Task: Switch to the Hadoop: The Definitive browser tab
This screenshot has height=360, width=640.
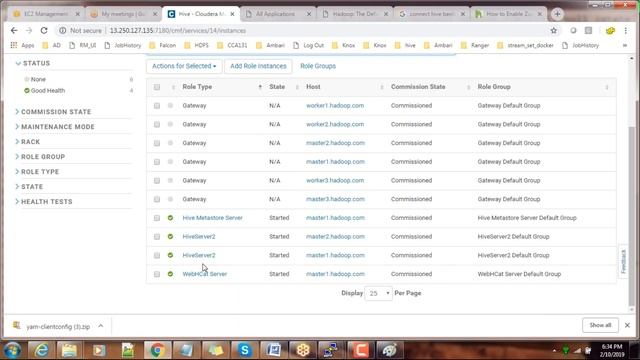Action: click(354, 14)
